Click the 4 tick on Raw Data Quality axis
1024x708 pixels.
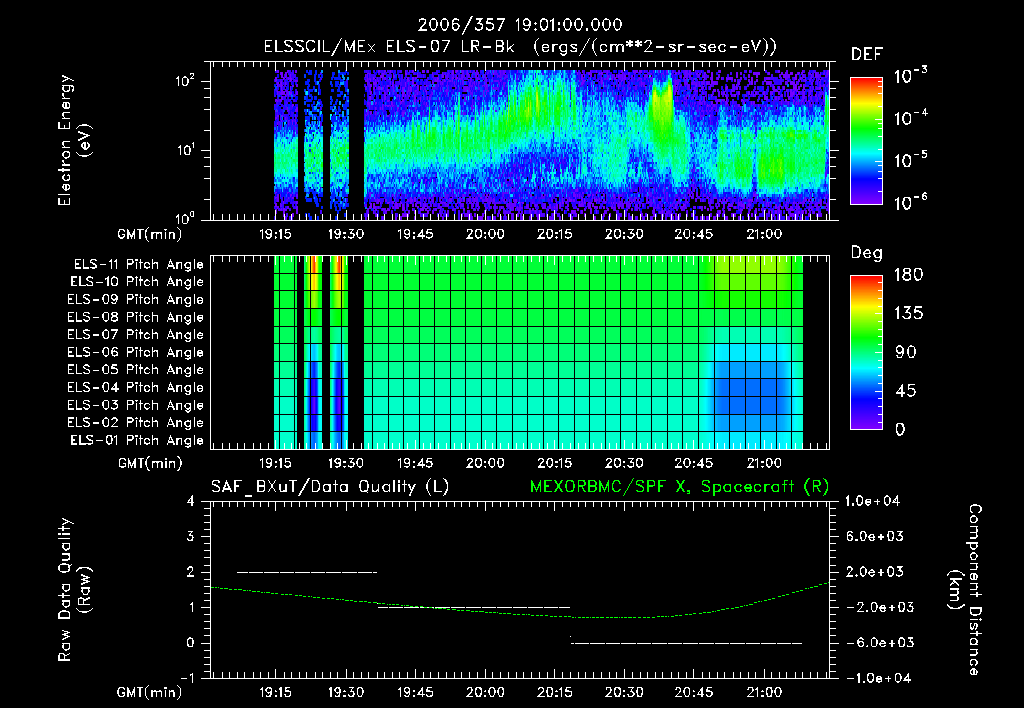(191, 501)
